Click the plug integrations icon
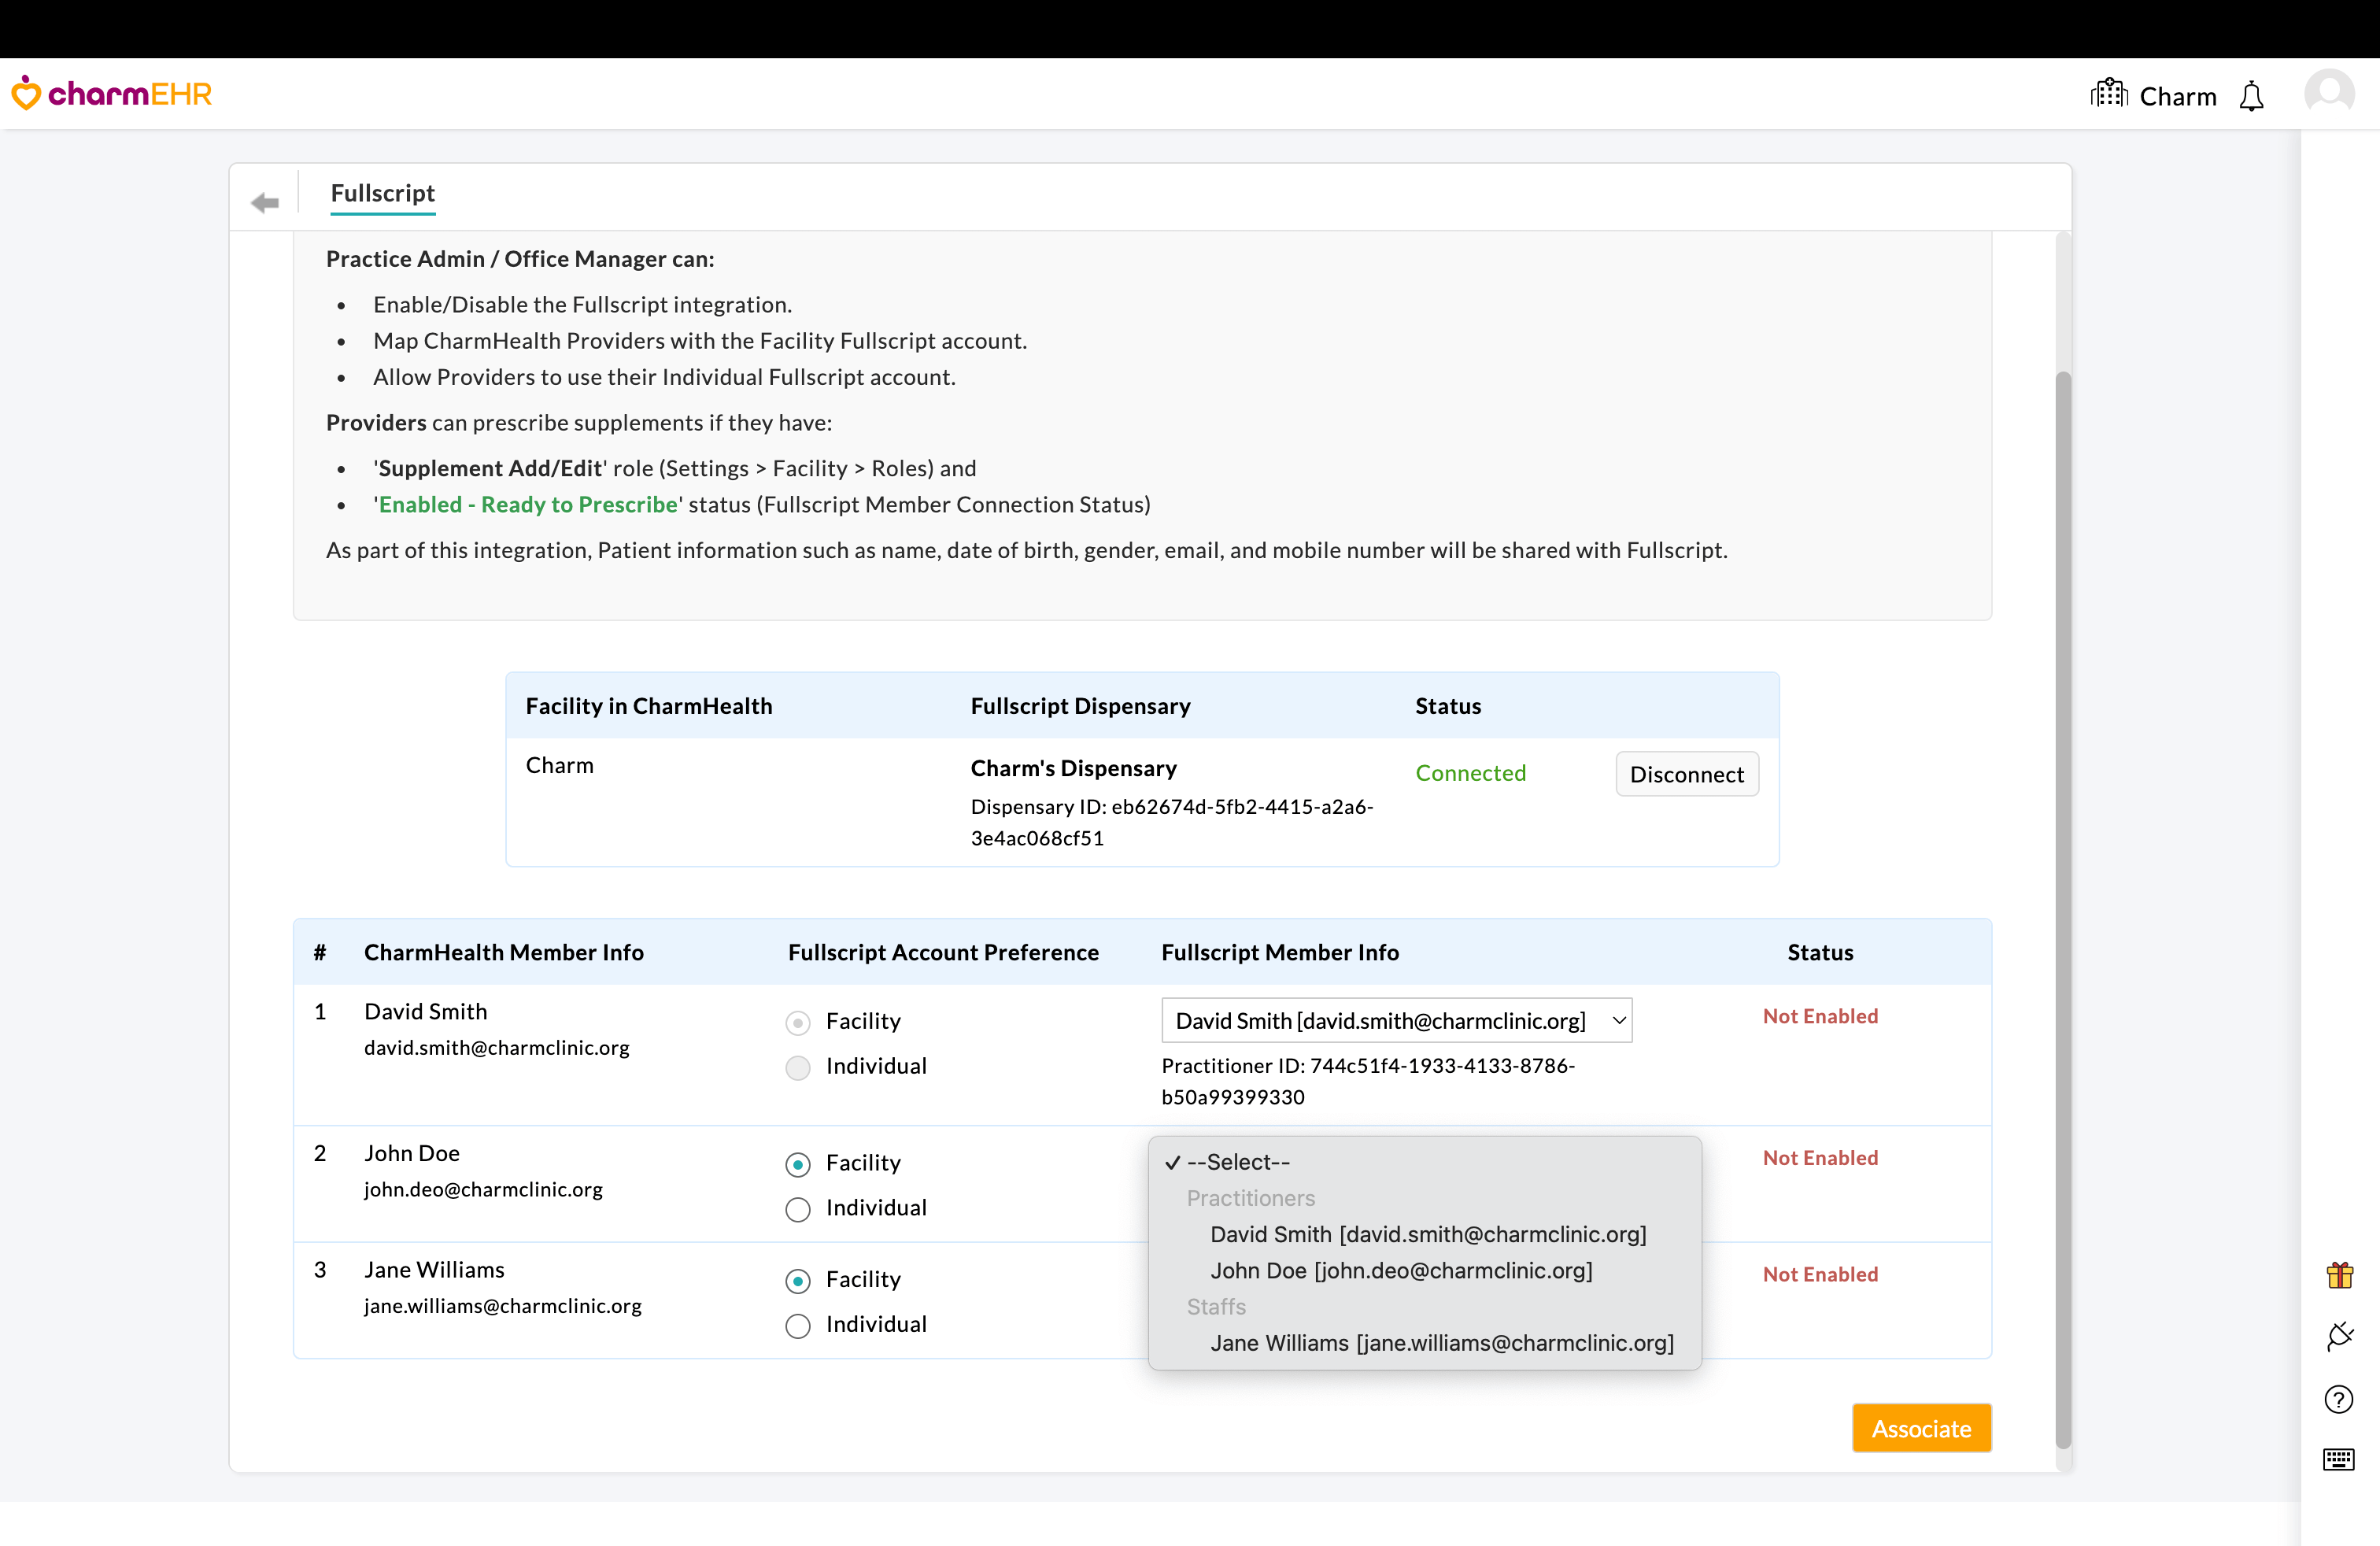Screen dimensions: 2380x1546 click(2339, 1336)
